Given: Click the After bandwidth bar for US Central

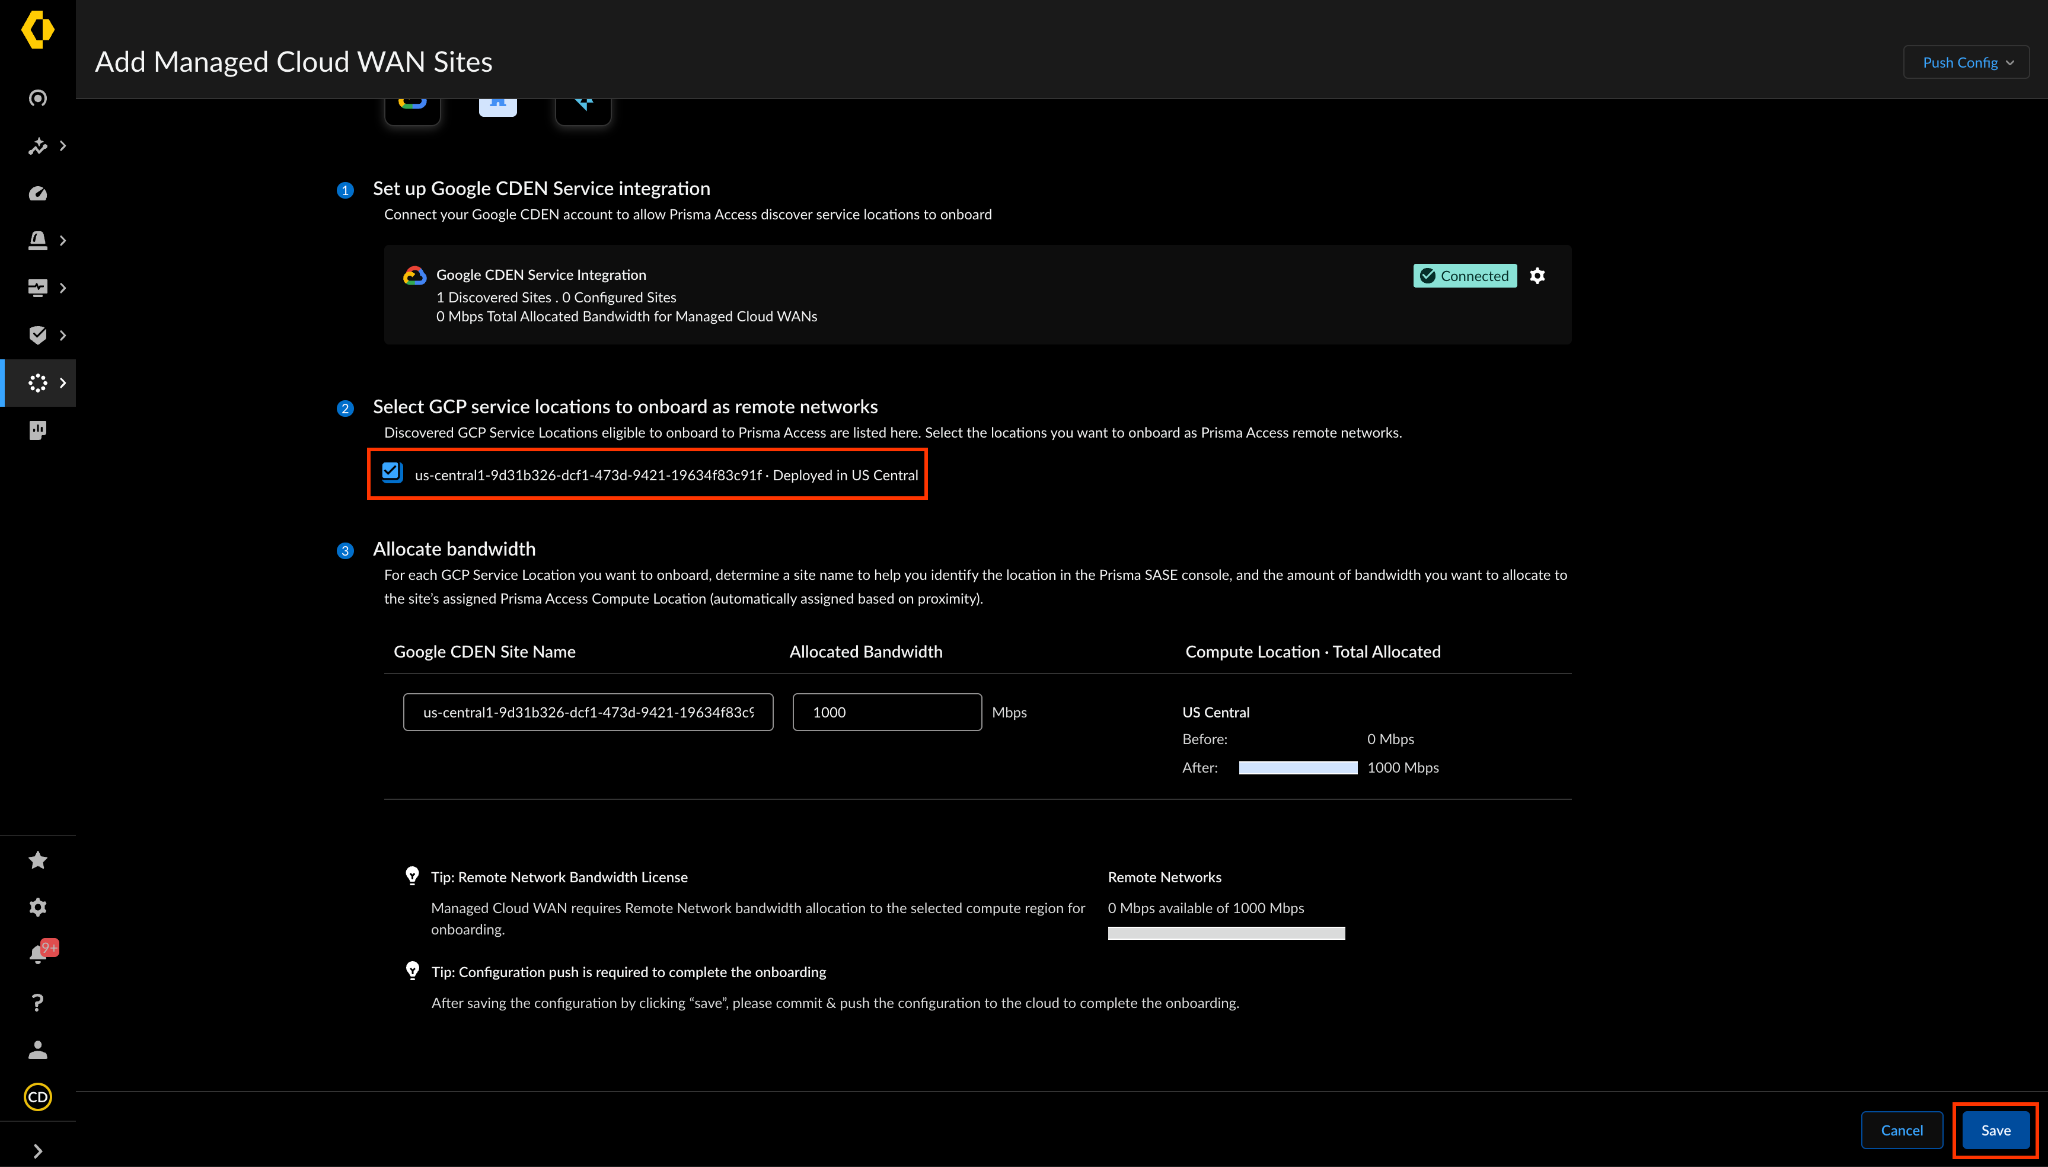Looking at the screenshot, I should click(1298, 768).
